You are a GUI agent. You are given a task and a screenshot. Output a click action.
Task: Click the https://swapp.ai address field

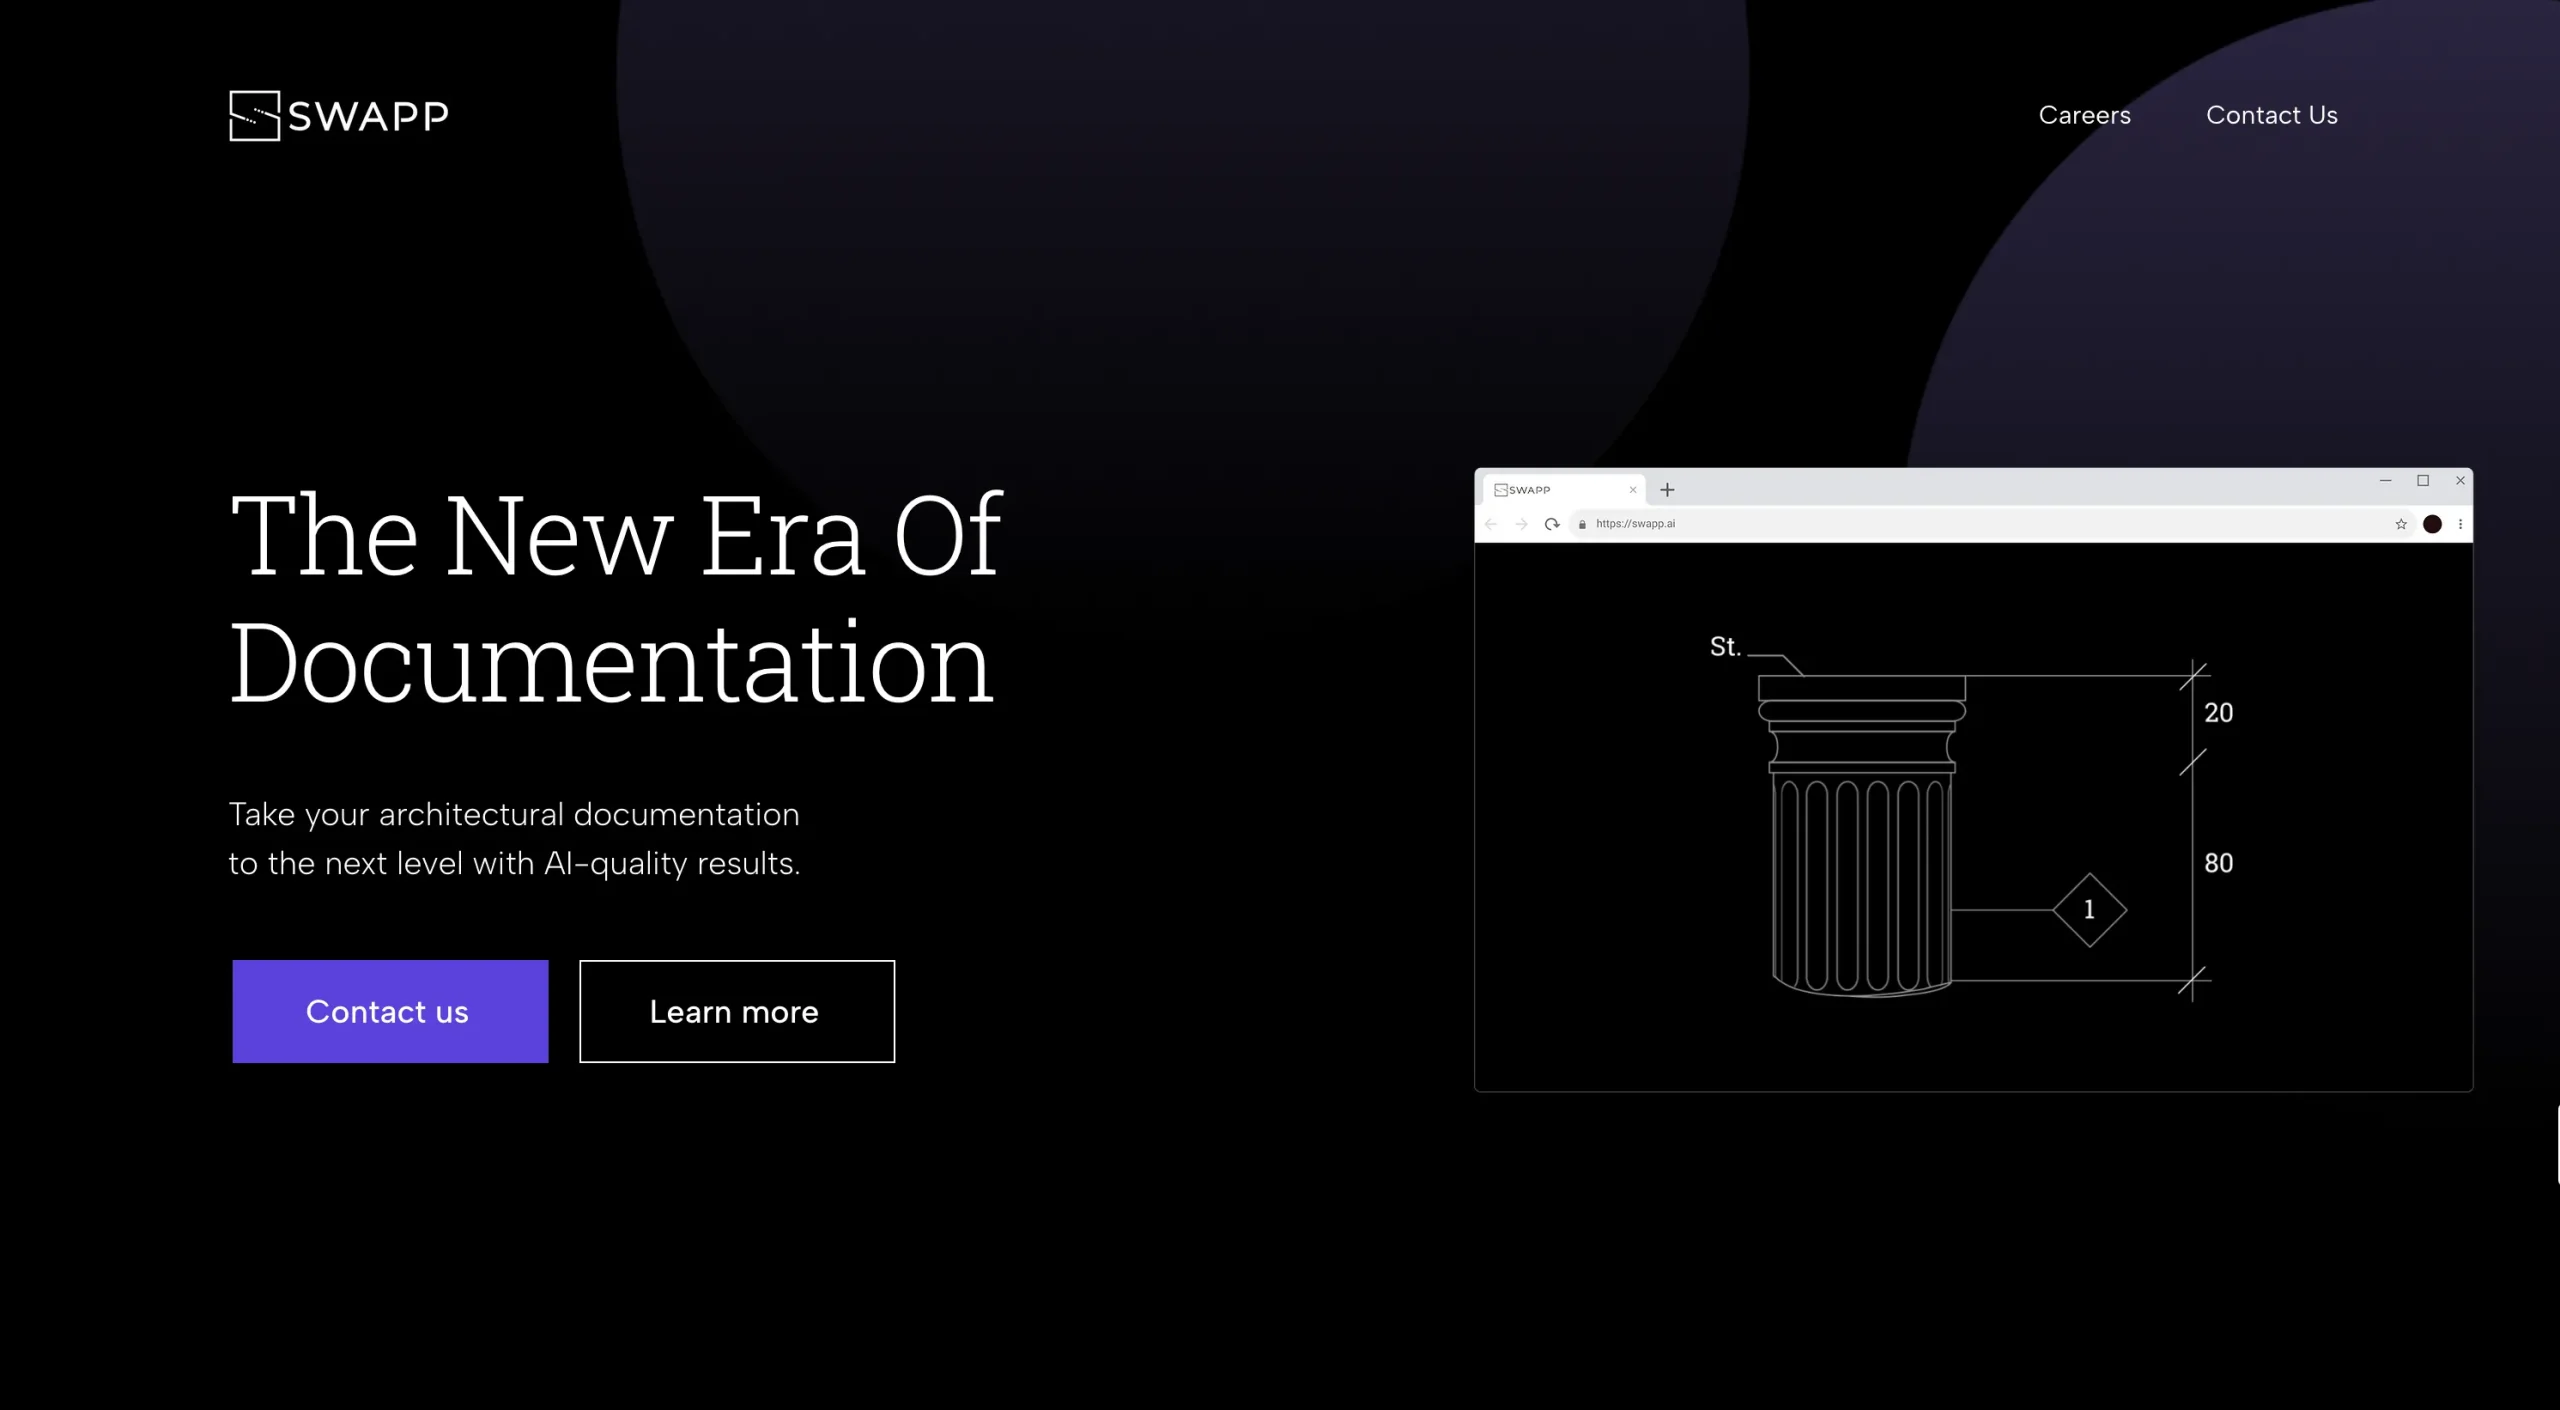coord(1990,524)
